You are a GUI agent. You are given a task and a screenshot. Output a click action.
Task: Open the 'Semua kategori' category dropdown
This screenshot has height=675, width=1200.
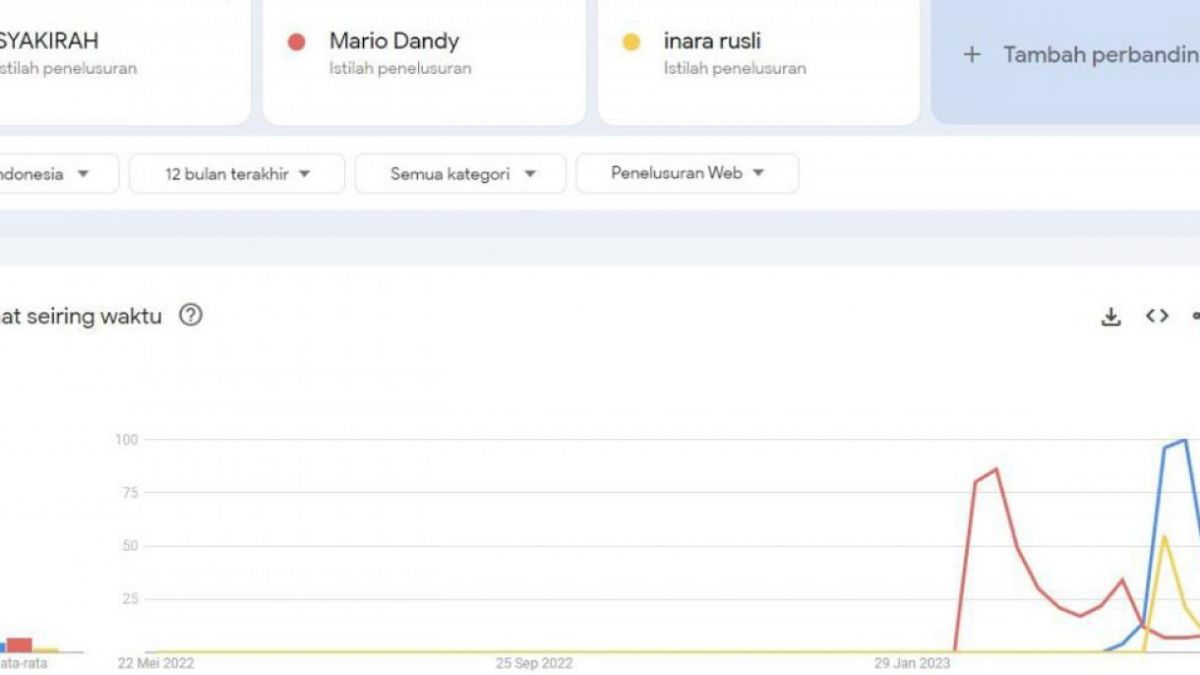point(460,173)
